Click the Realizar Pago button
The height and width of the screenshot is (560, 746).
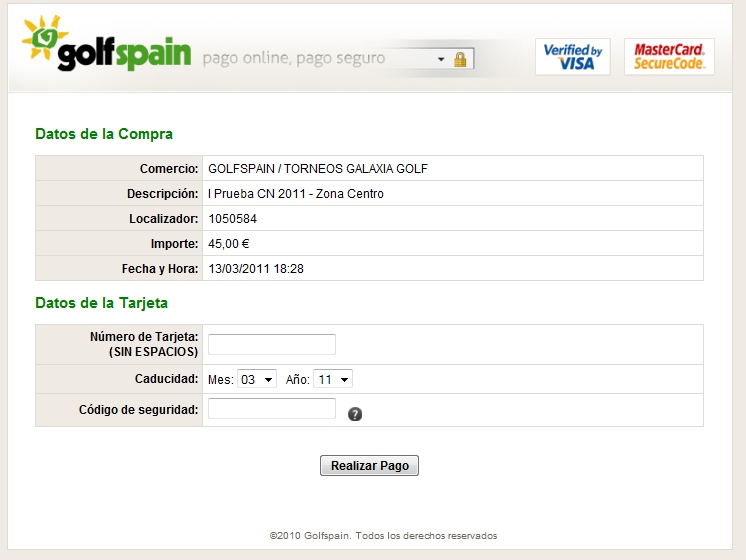(x=369, y=465)
